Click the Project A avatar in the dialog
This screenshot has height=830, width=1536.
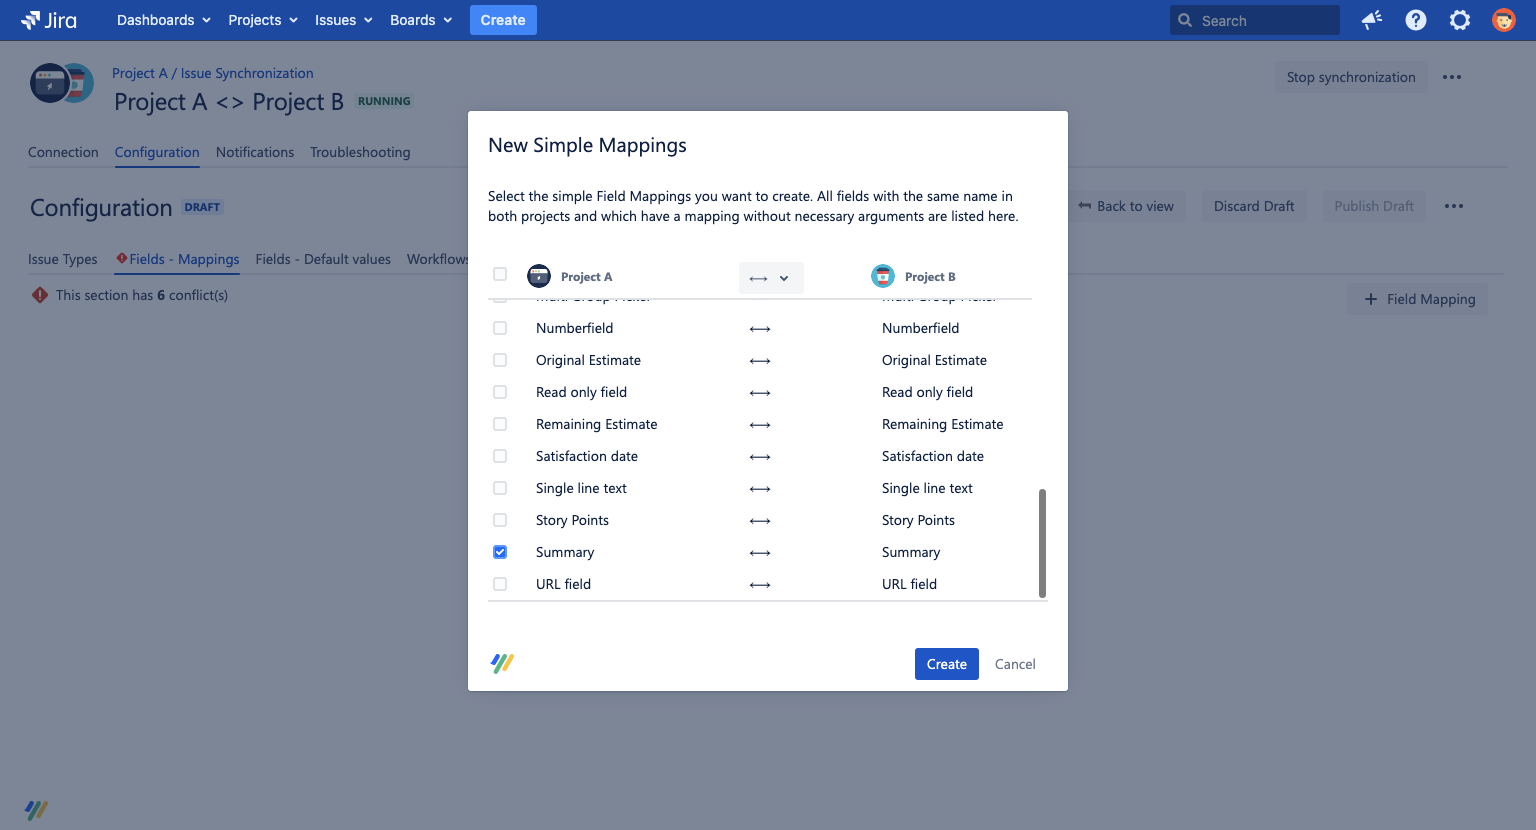point(539,276)
